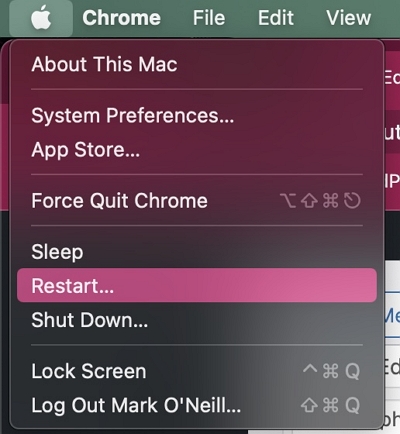400x434 pixels.
Task: Open the View menu
Action: click(348, 18)
